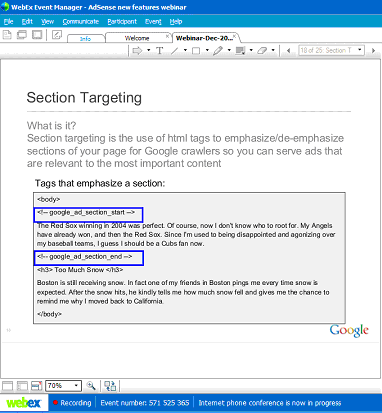
Task: Open the highlighter tool dropdown arrow
Action: tap(229, 51)
